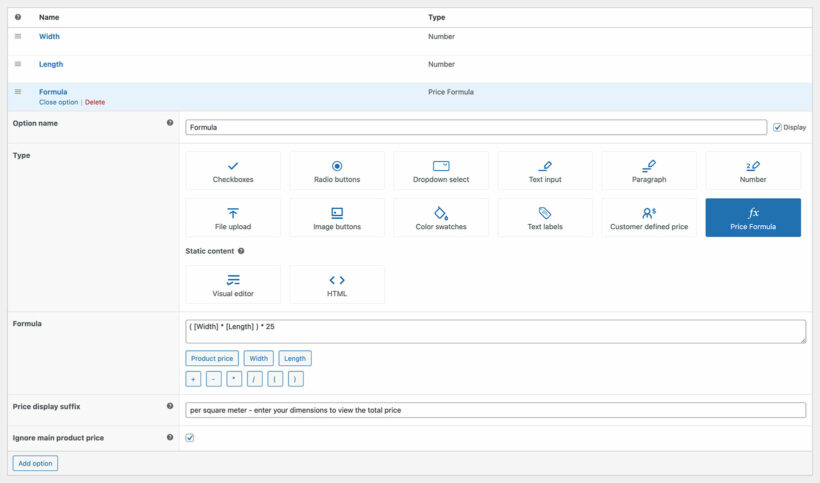820x483 pixels.
Task: Insert the multiply operator into formula
Action: [234, 379]
